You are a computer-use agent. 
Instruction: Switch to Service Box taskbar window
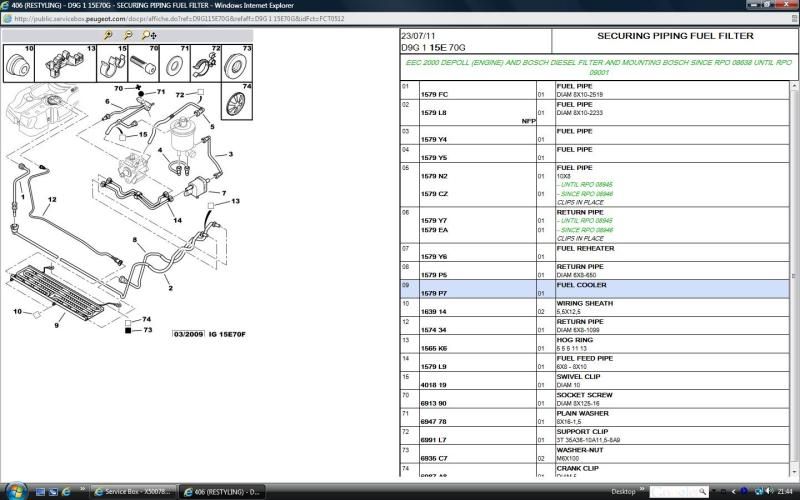click(x=133, y=492)
